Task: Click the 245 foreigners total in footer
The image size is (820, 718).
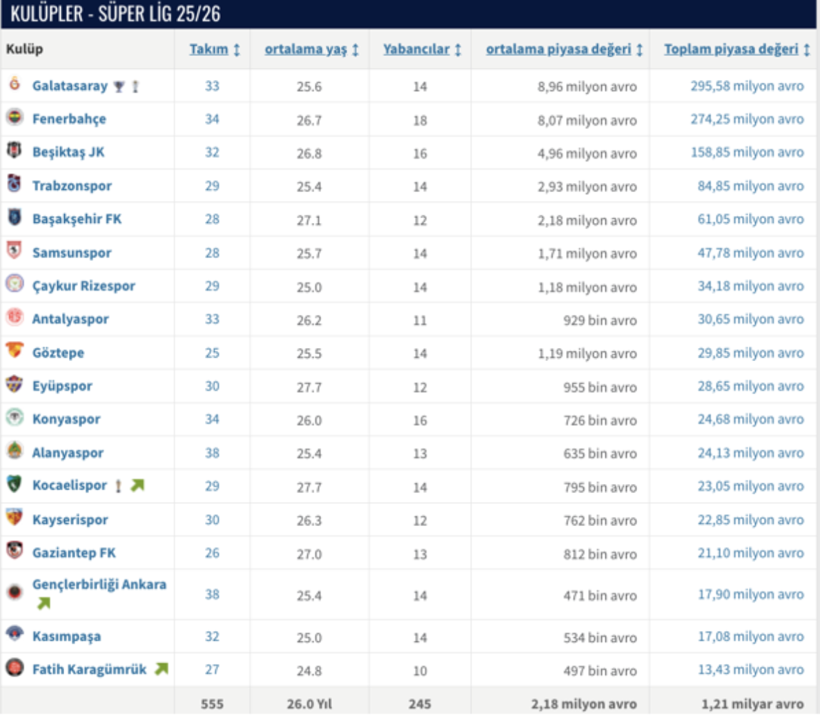Action: tap(420, 704)
